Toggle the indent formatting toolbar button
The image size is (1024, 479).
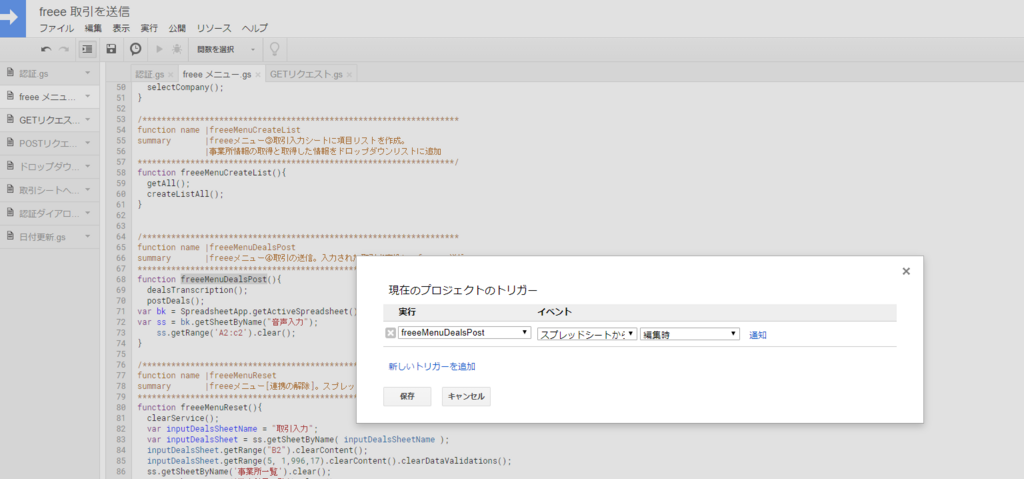[x=88, y=49]
